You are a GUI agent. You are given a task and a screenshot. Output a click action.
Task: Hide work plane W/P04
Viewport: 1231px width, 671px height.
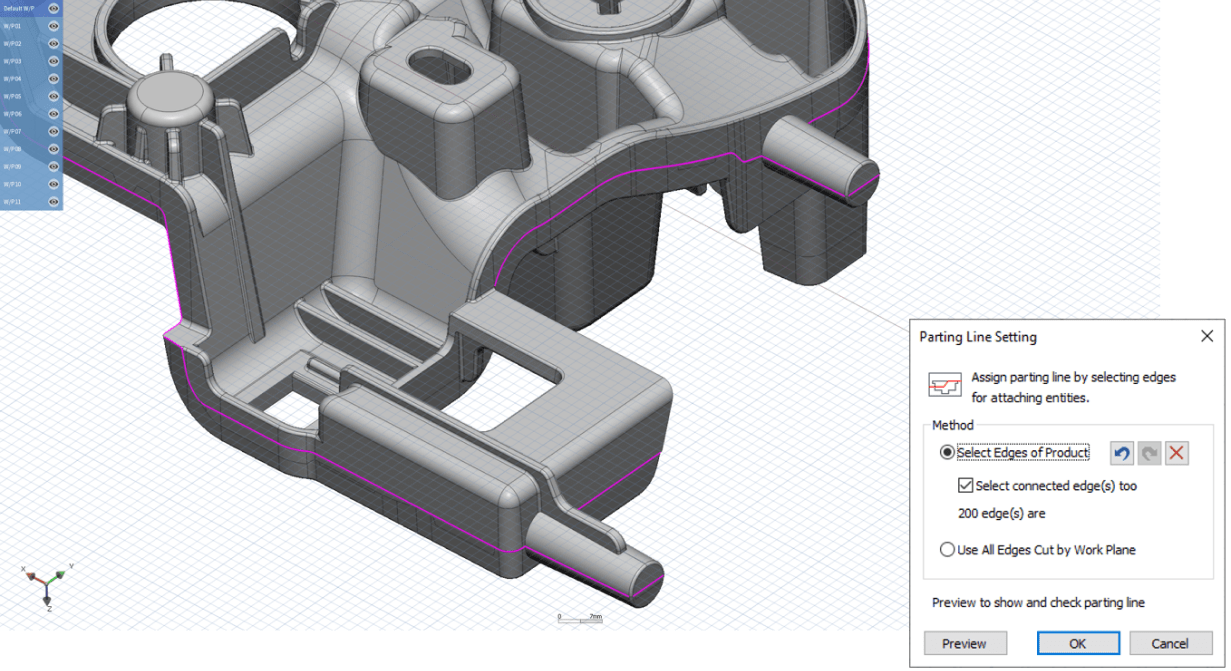pyautogui.click(x=53, y=78)
